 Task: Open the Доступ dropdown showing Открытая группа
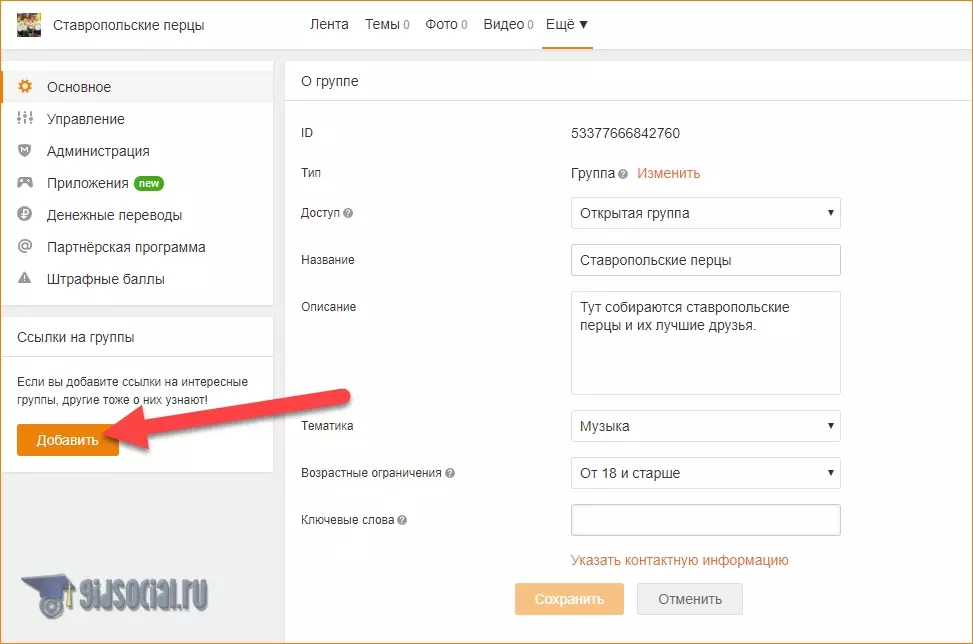coord(705,213)
